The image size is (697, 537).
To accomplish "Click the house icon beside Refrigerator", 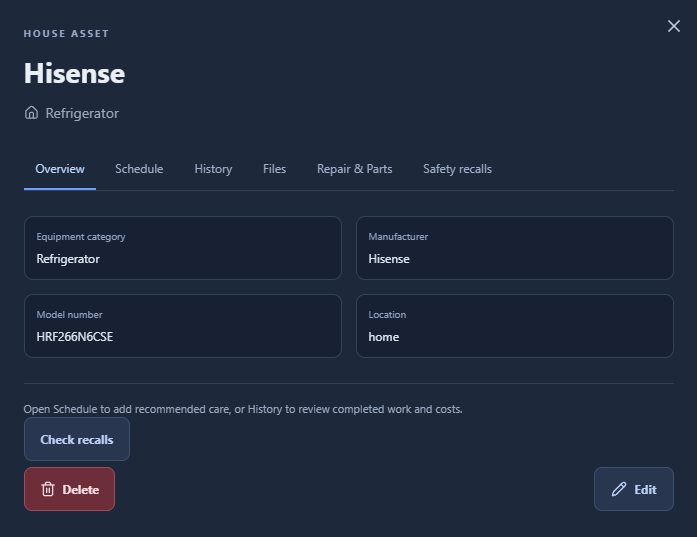I will pyautogui.click(x=31, y=113).
